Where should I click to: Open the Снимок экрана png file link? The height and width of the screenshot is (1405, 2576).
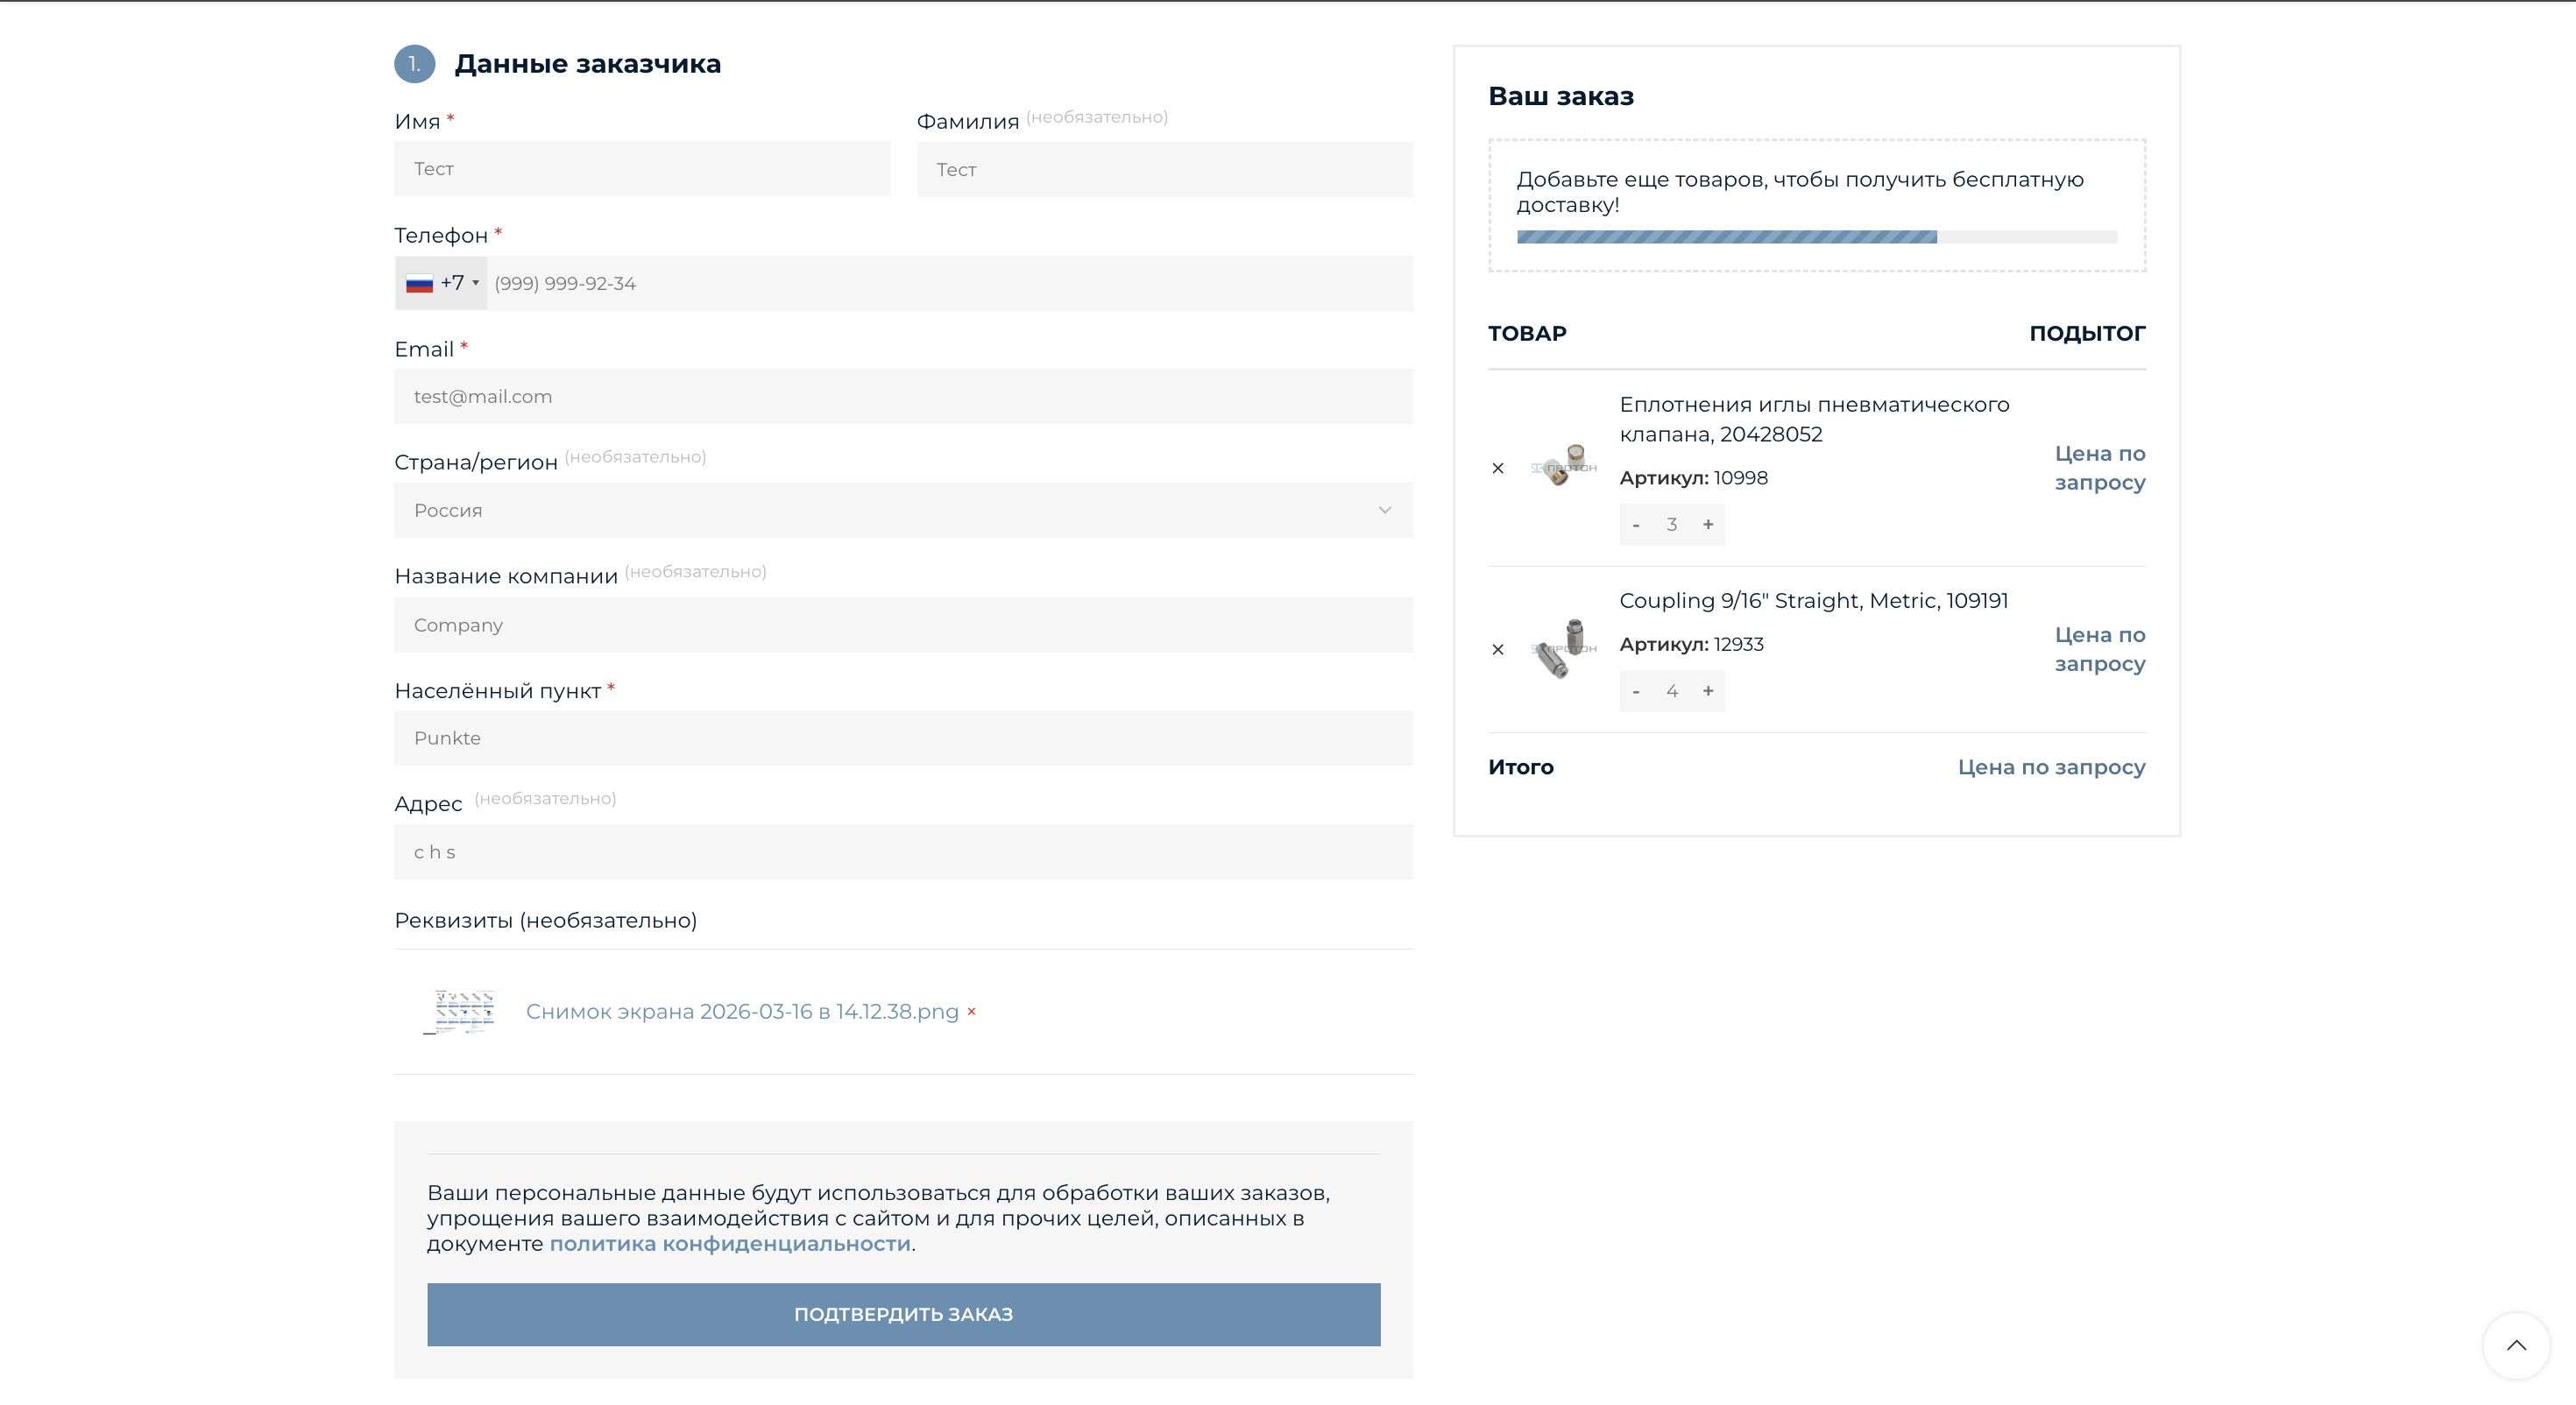(x=742, y=1012)
